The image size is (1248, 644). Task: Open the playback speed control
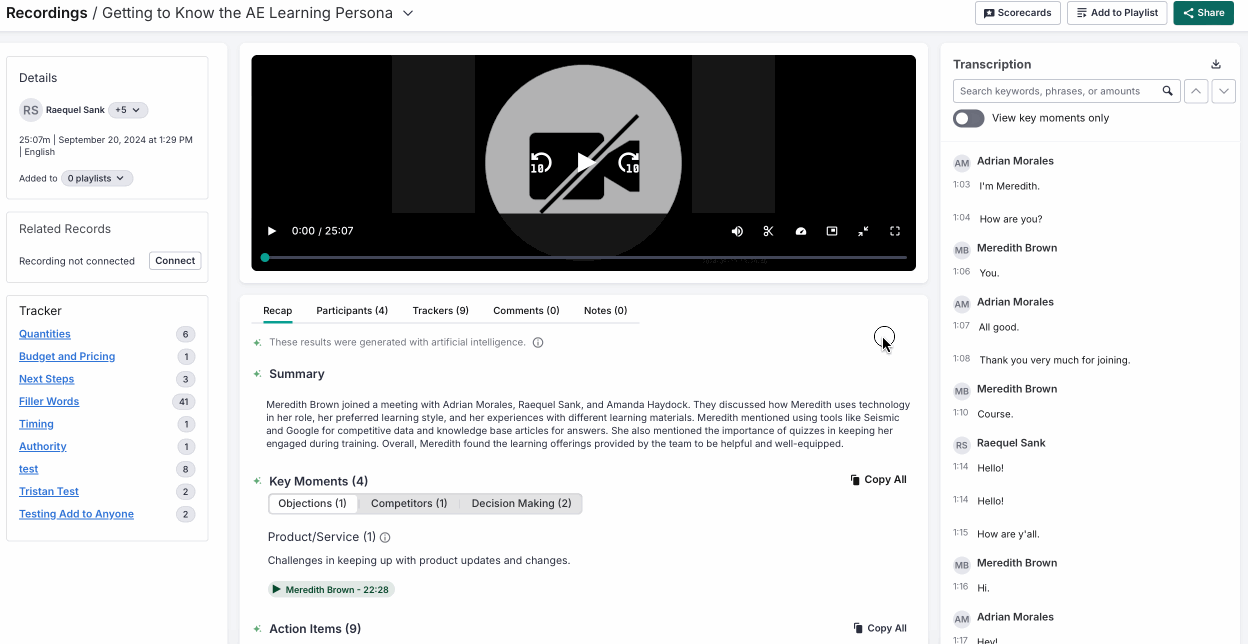click(x=801, y=231)
